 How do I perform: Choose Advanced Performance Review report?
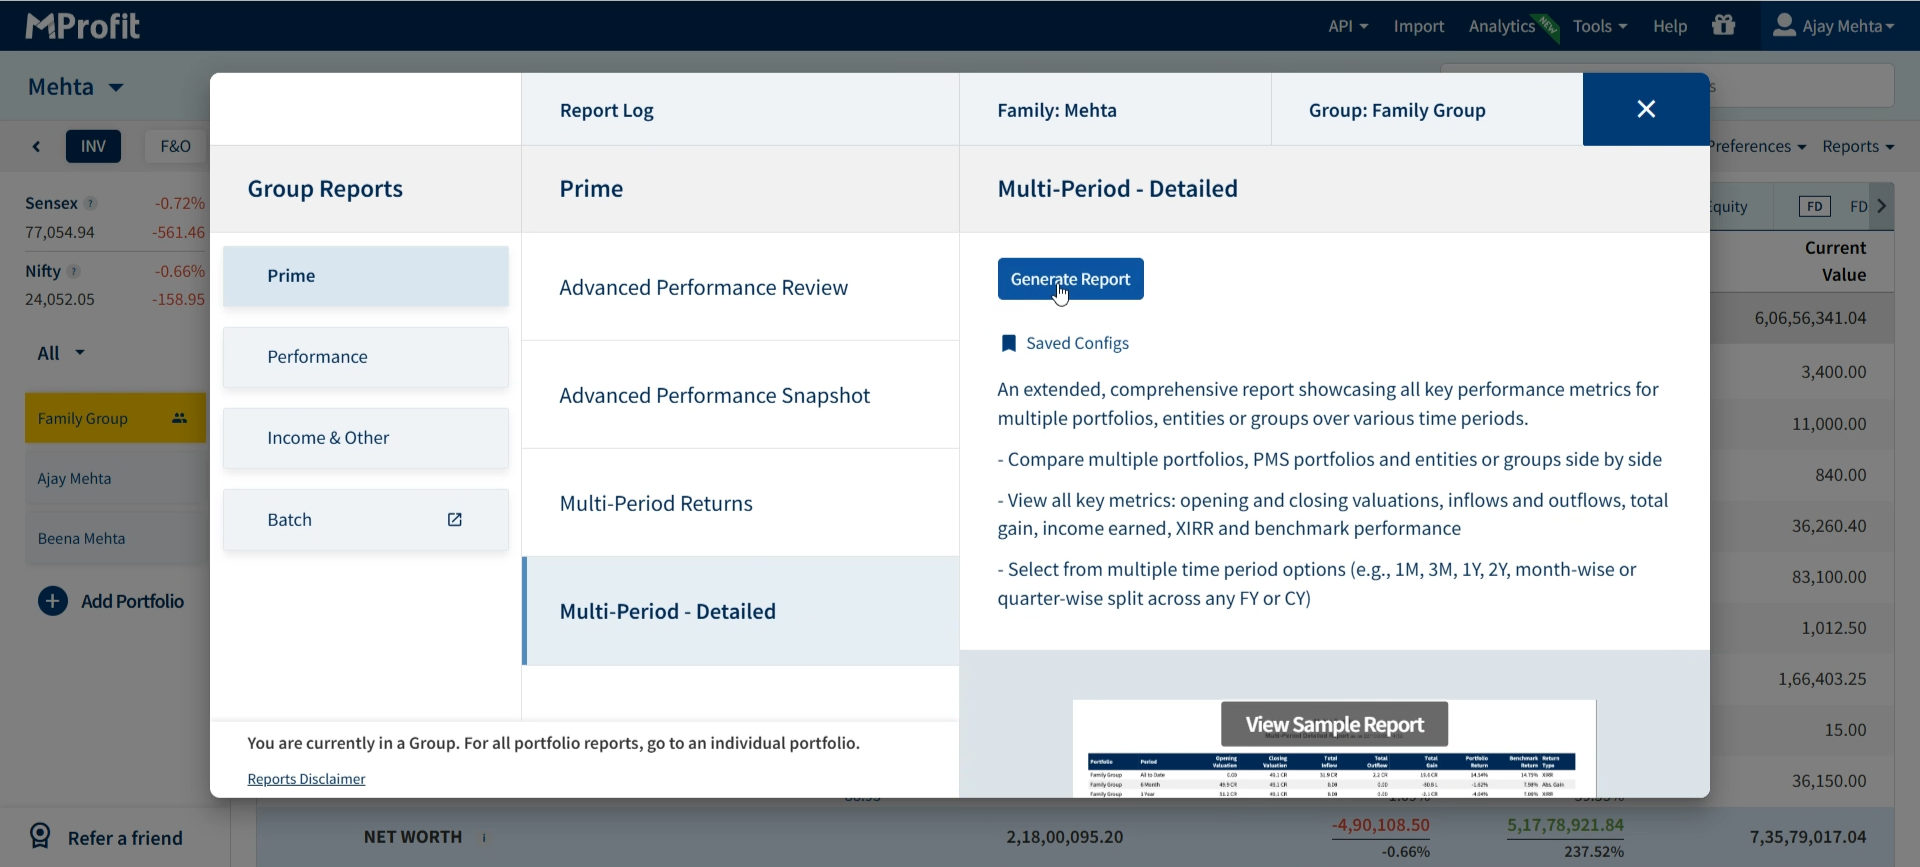[740, 288]
